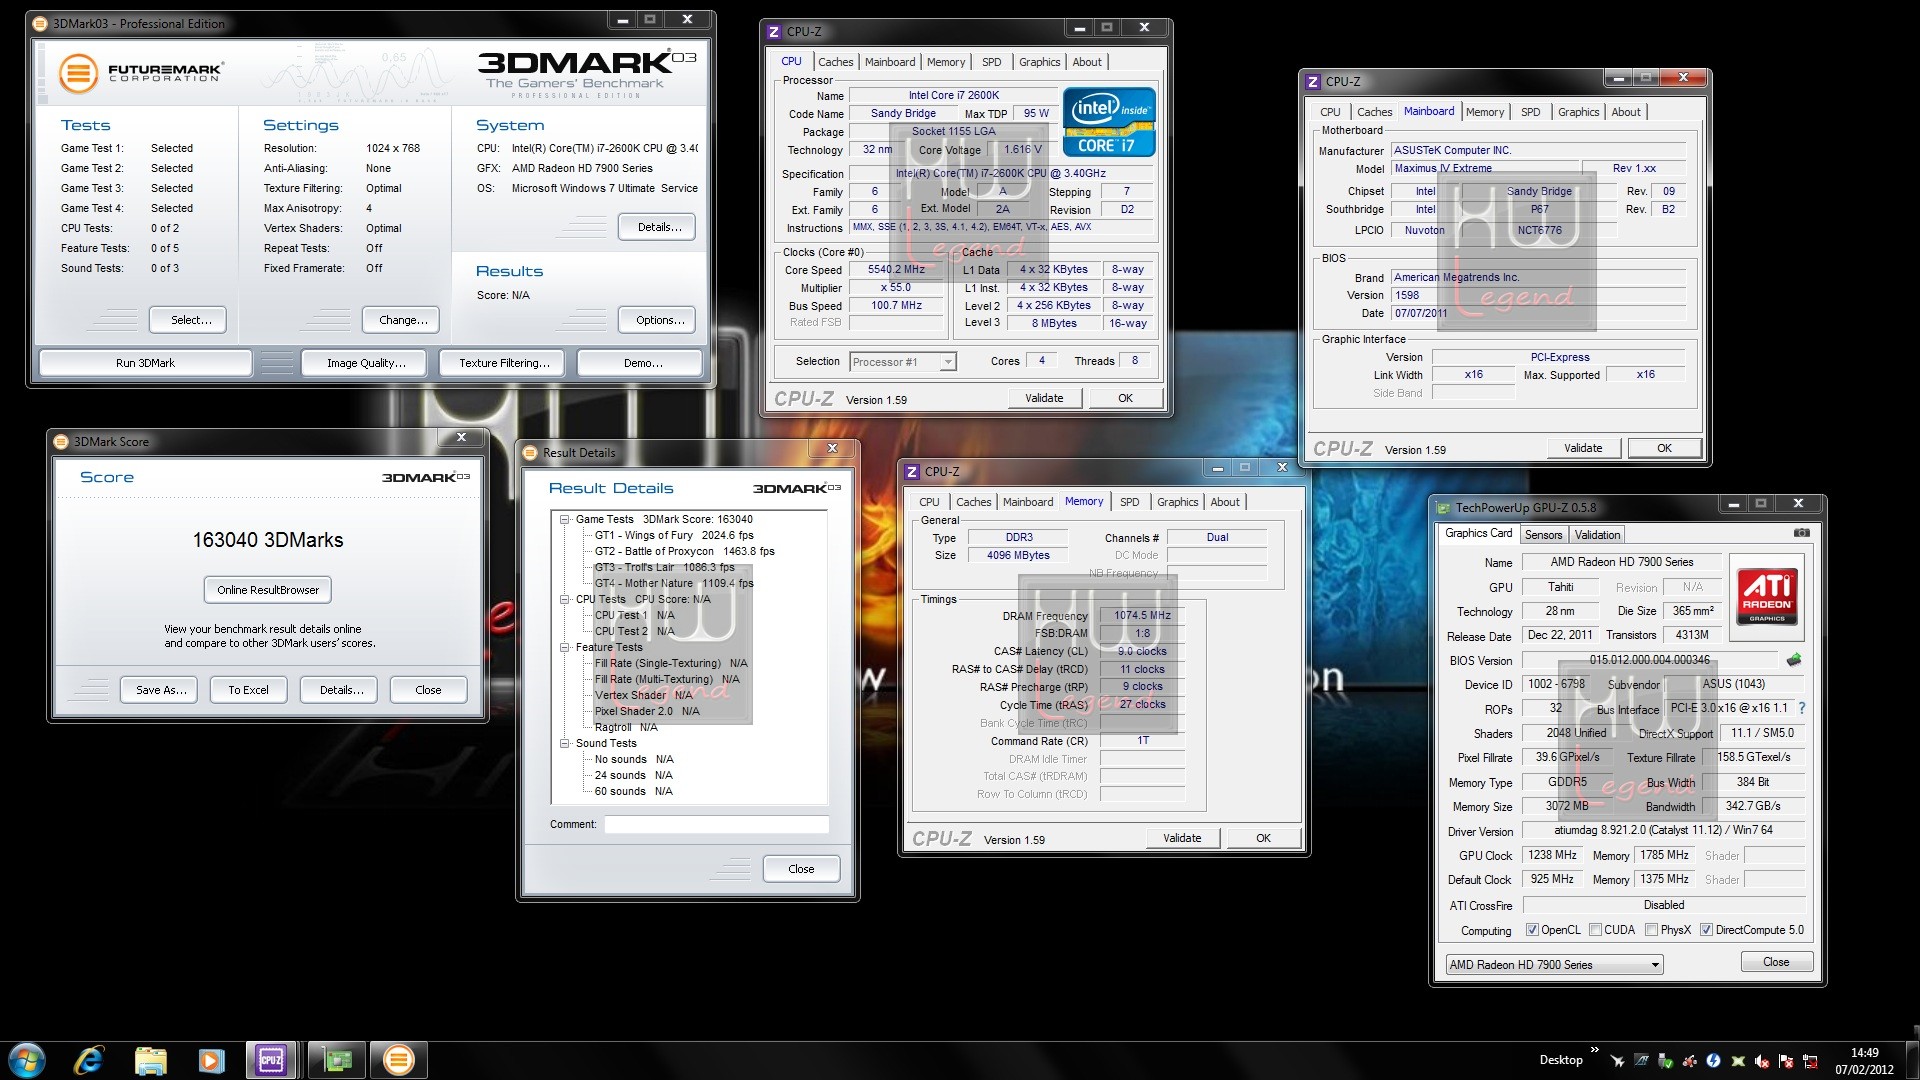
Task: Open Image Quality in 3DMark03
Action: (x=366, y=363)
